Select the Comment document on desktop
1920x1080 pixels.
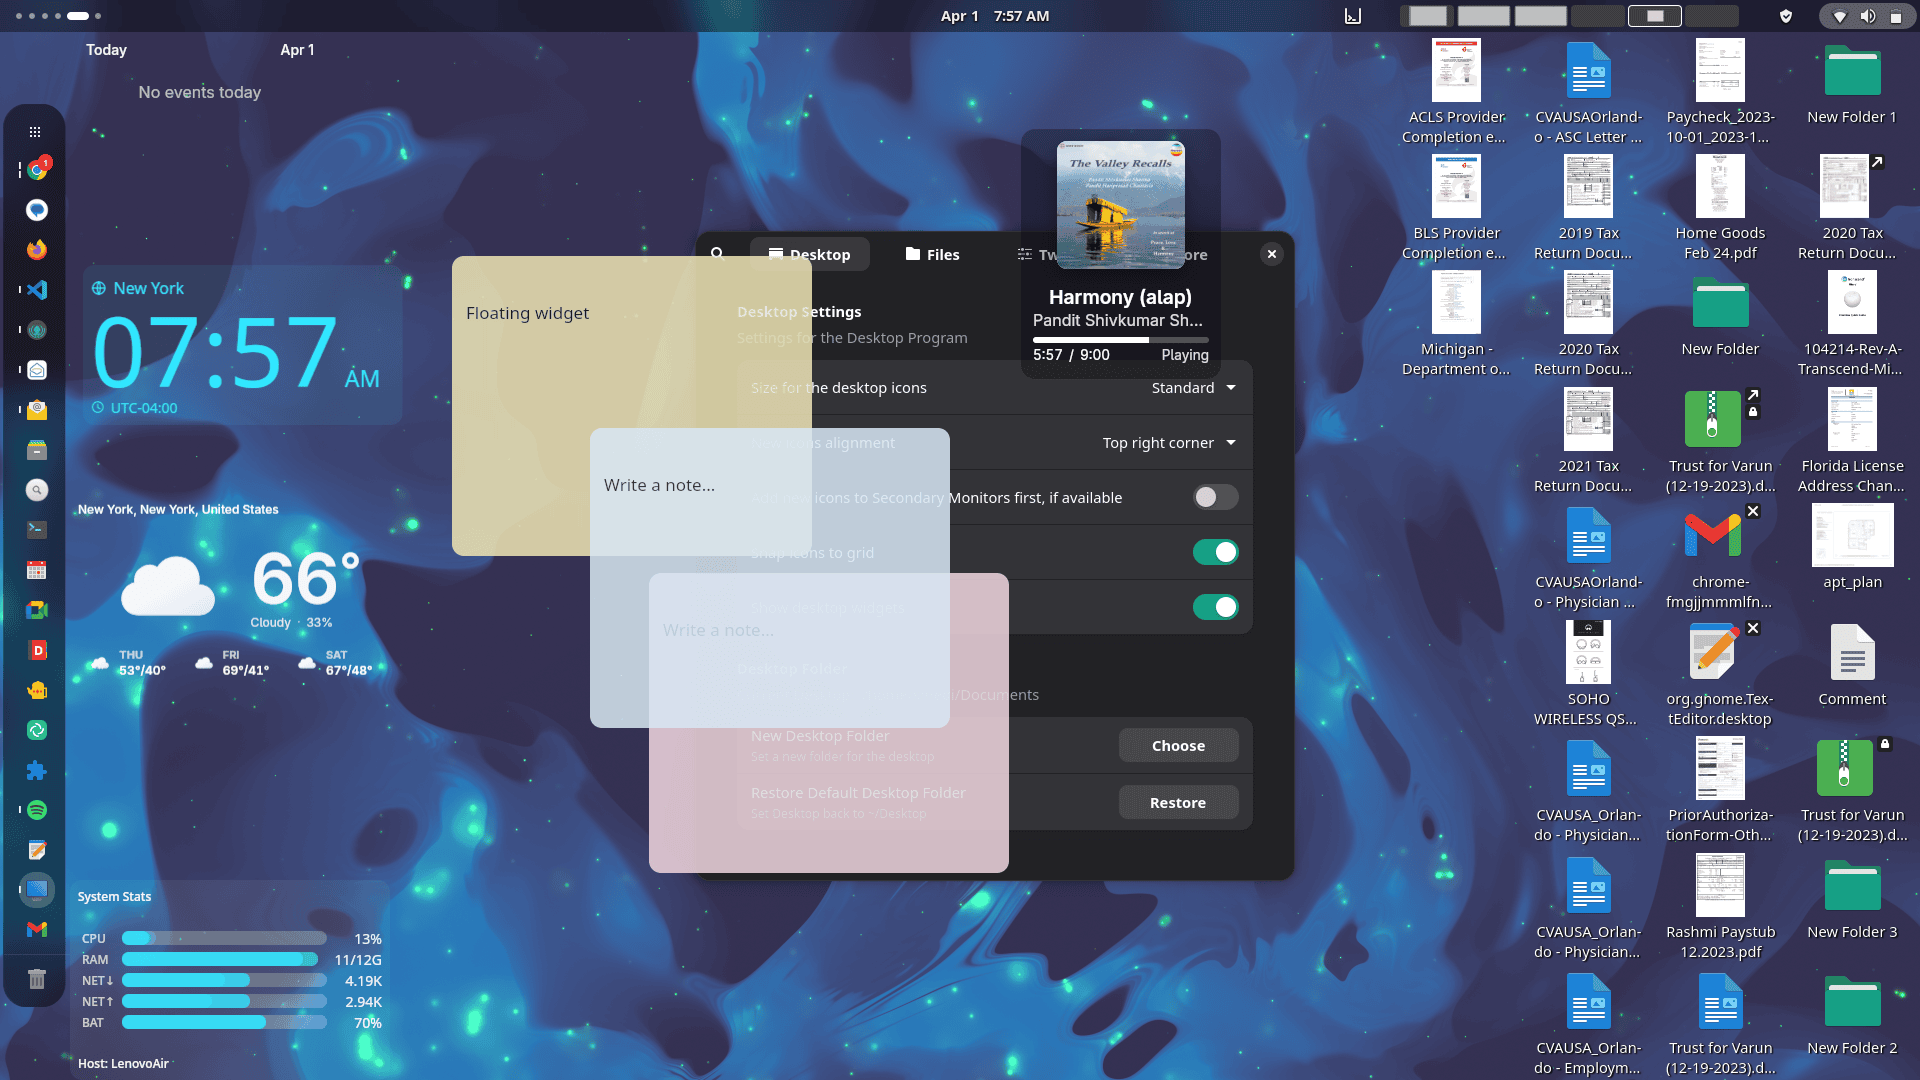coord(1852,665)
